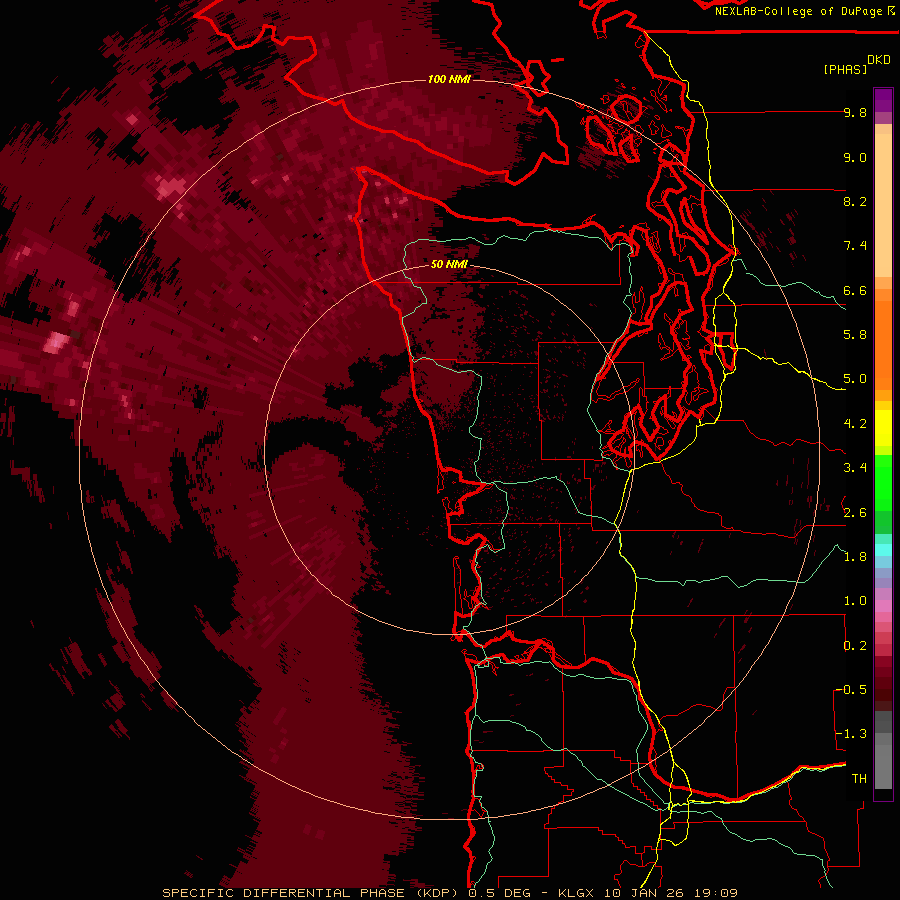The width and height of the screenshot is (900, 900).
Task: Click the 6.6 legend value
Action: coord(855,290)
